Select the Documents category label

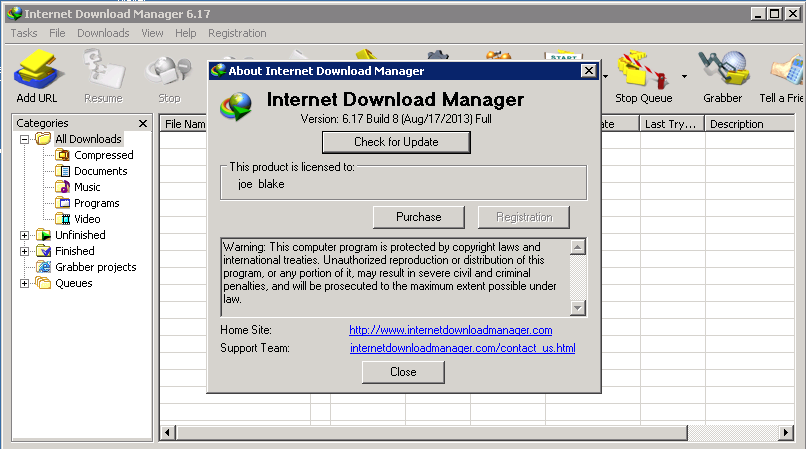pos(101,171)
